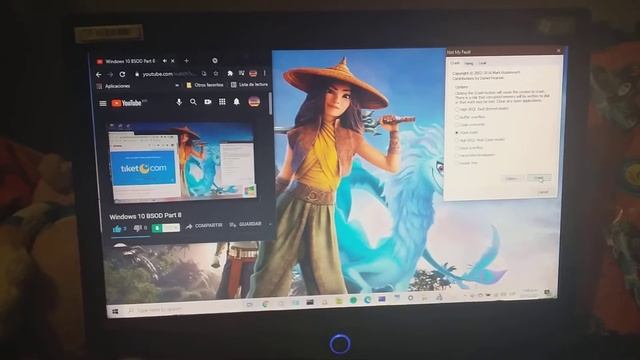Open Aplicaciones bookmarks shortcut
Screen dimensions: 640x360
(x=113, y=86)
